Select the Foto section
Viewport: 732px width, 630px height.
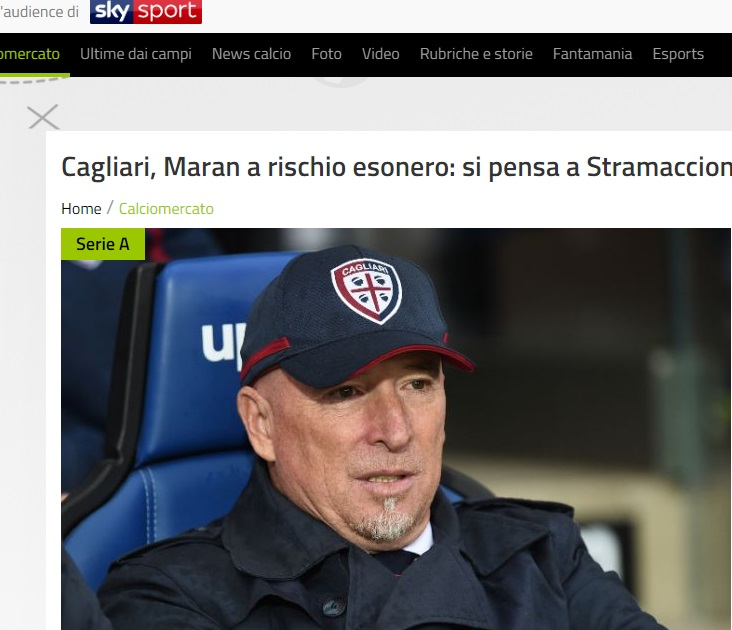tap(327, 54)
